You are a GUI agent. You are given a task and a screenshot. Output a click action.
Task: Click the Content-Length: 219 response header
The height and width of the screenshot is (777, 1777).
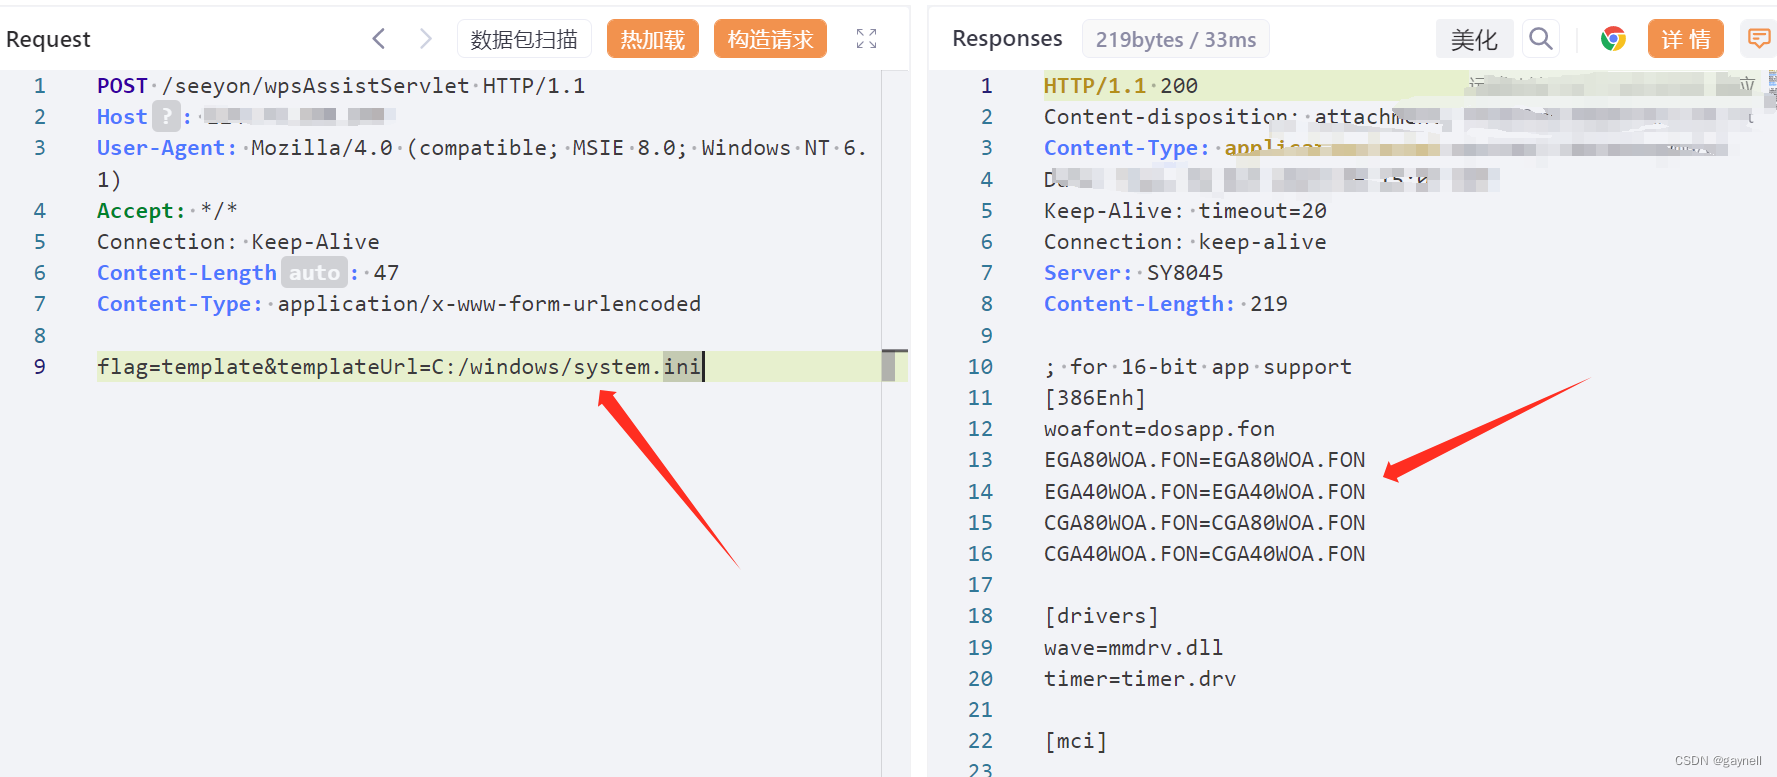tap(1165, 304)
